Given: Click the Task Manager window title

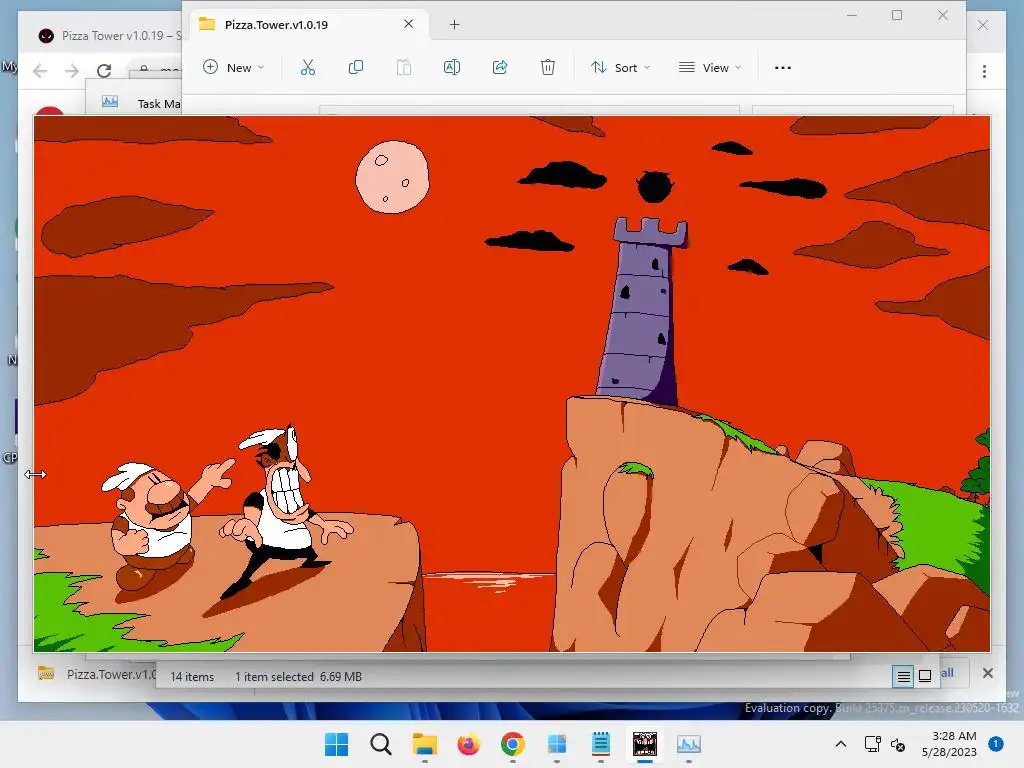Looking at the screenshot, I should [x=159, y=103].
